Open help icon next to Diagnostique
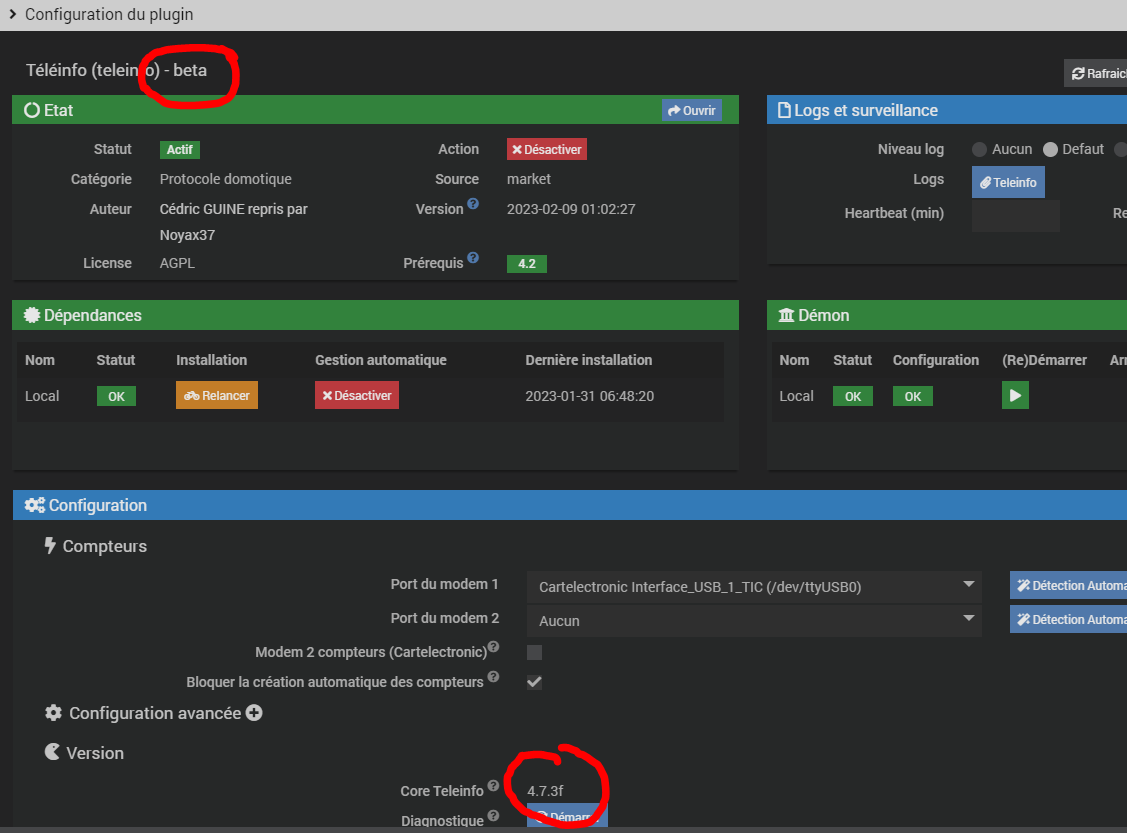 click(x=493, y=815)
